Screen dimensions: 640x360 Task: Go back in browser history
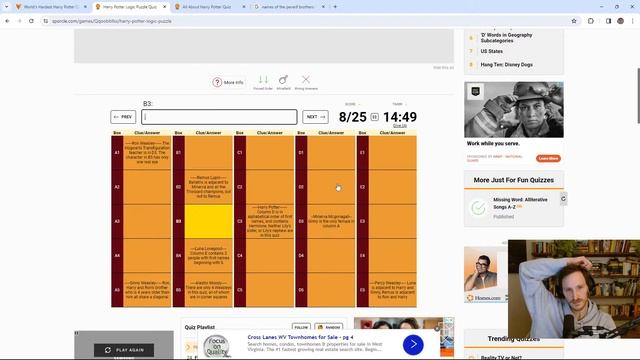pyautogui.click(x=7, y=21)
